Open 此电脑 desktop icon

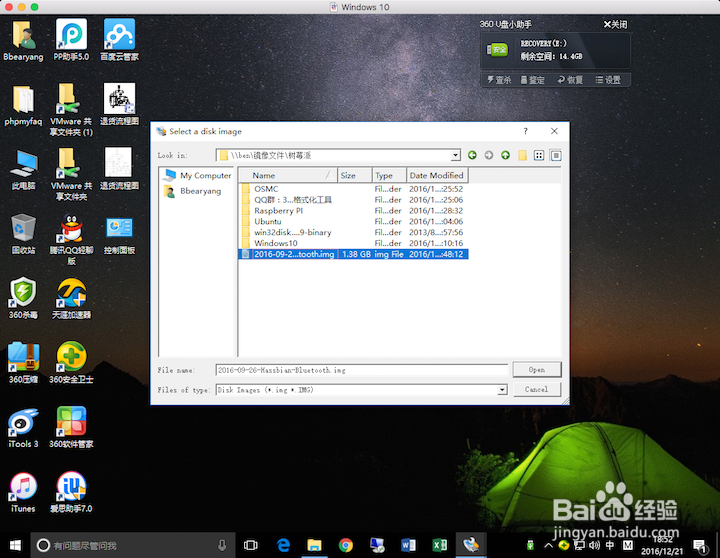click(x=23, y=170)
